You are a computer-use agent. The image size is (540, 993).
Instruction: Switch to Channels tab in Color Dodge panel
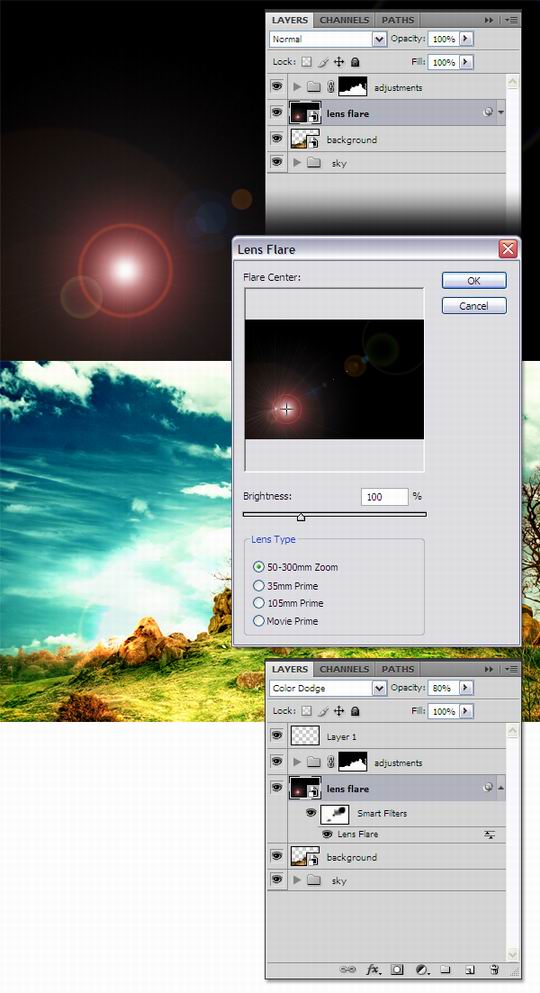(344, 669)
